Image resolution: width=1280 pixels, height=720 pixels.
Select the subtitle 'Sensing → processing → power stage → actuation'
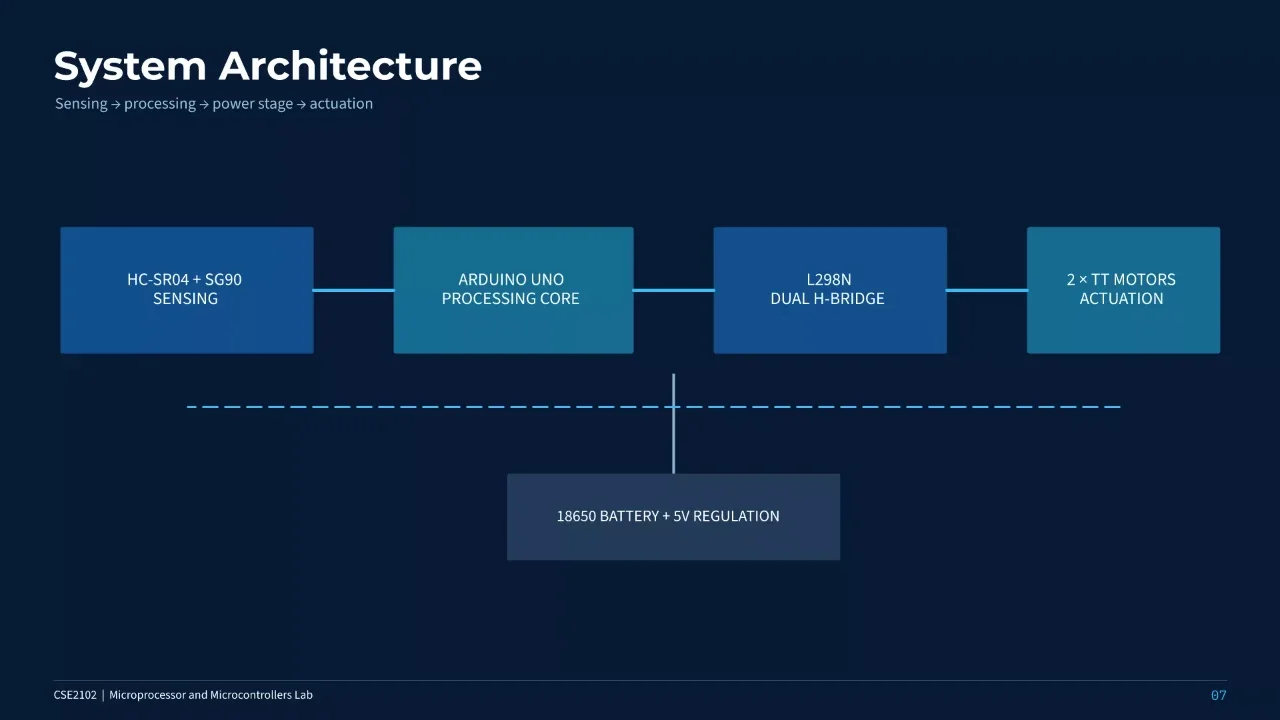[x=214, y=103]
